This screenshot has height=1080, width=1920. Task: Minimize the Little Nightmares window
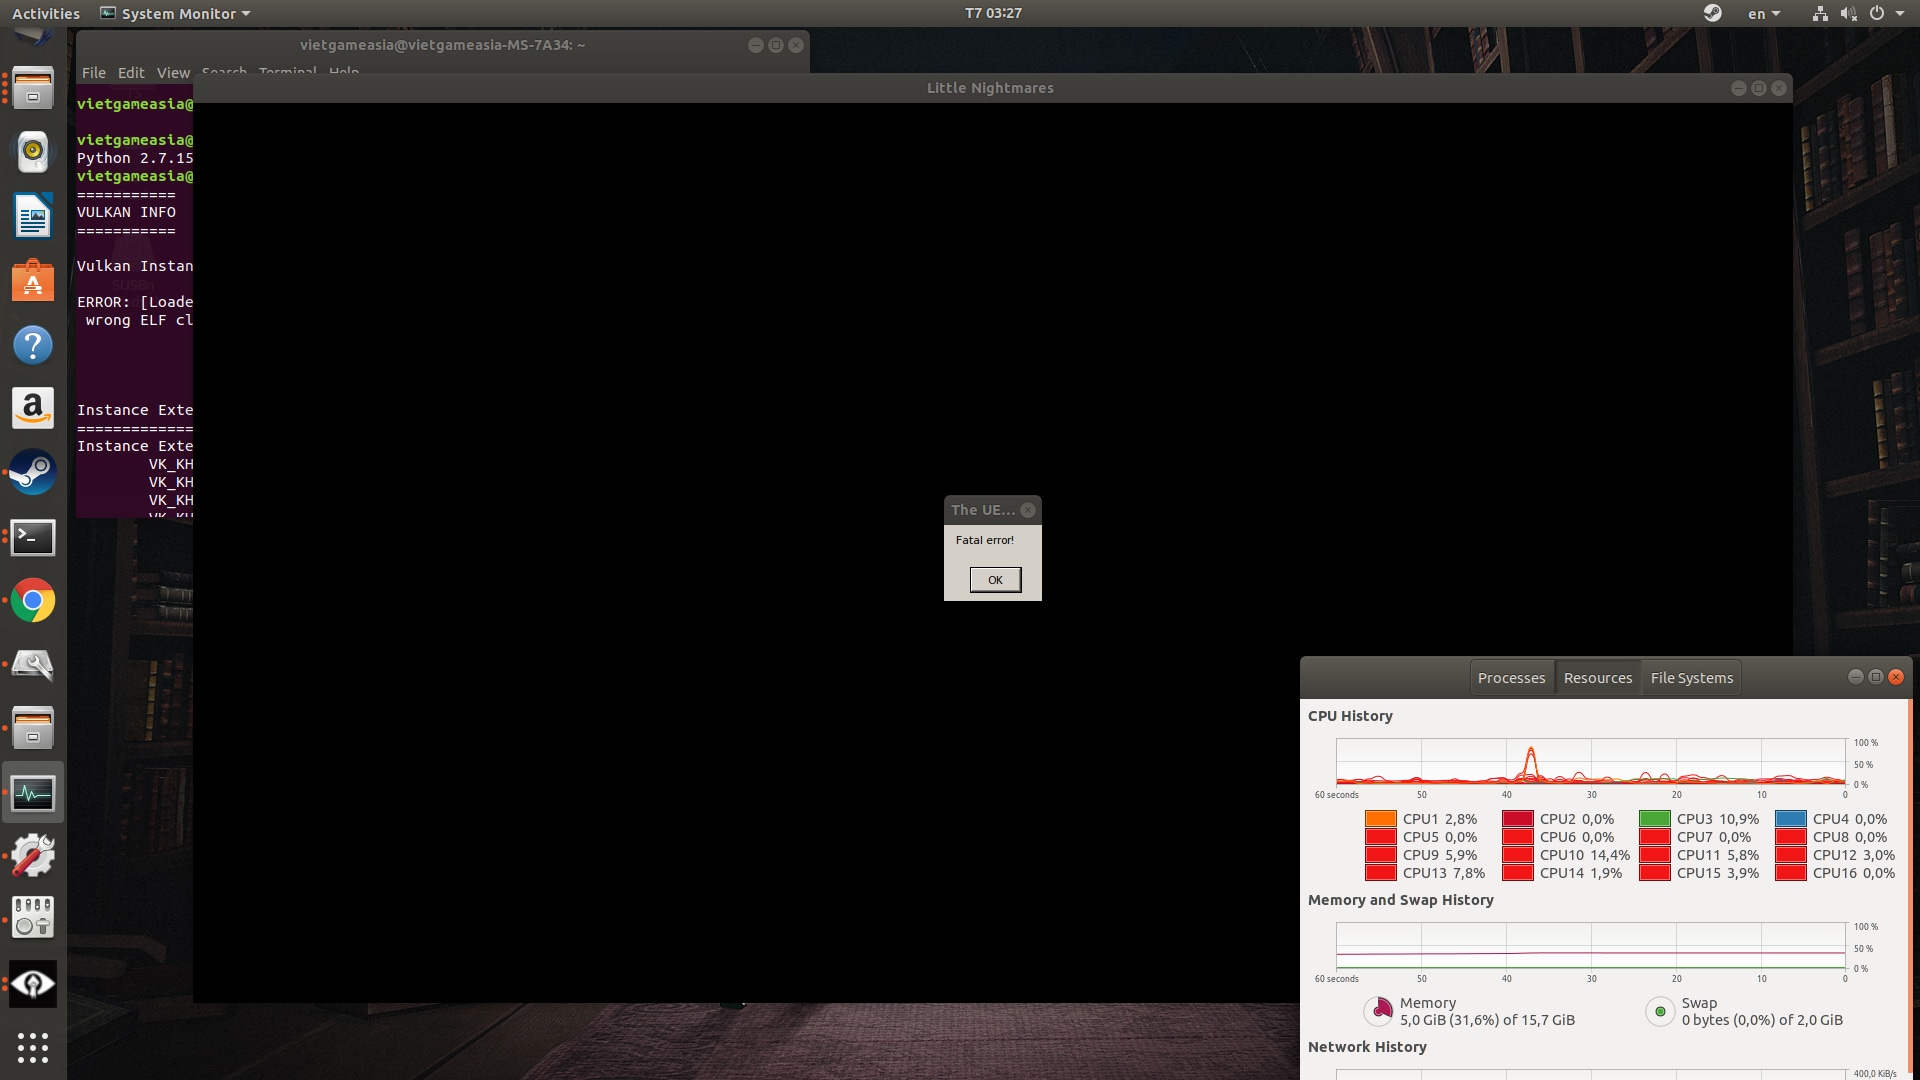(x=1738, y=88)
